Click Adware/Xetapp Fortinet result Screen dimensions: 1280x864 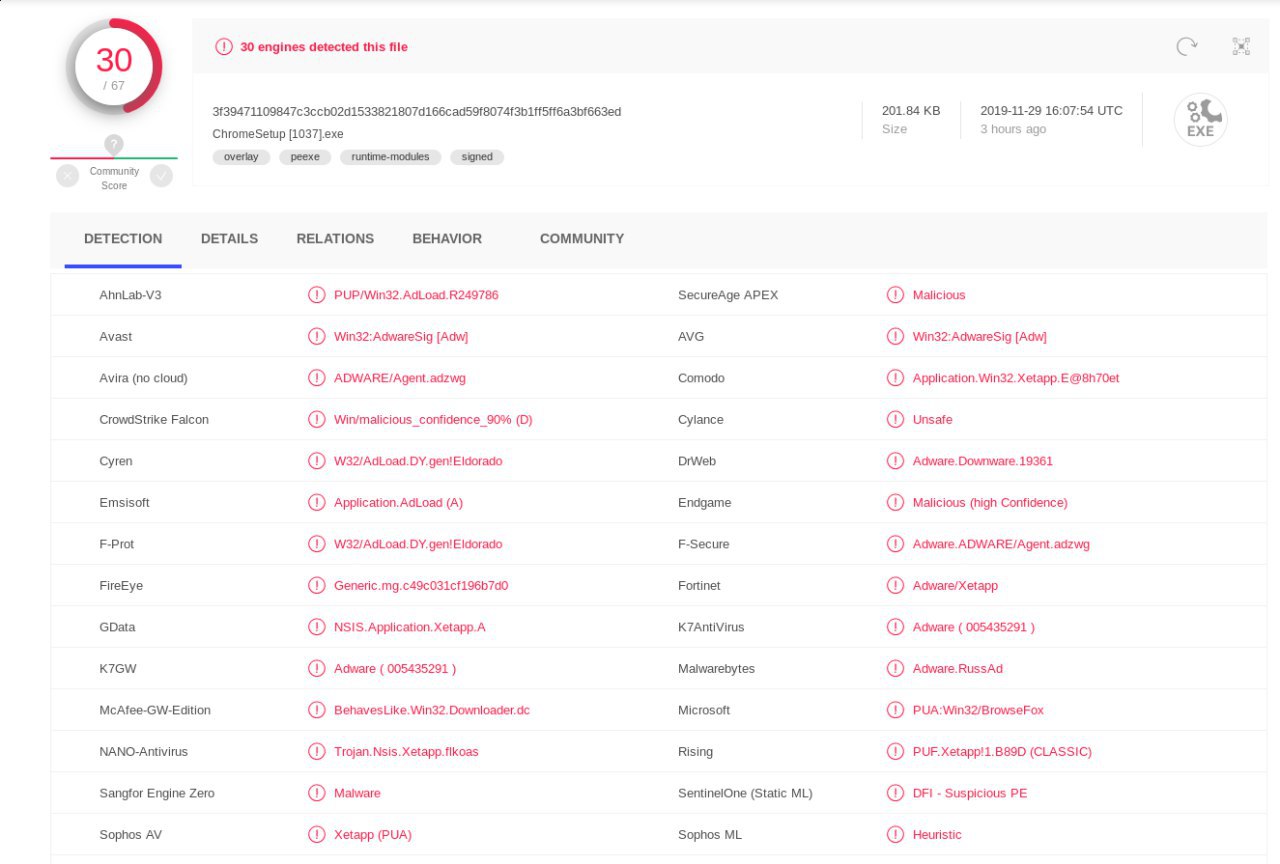[x=955, y=586]
